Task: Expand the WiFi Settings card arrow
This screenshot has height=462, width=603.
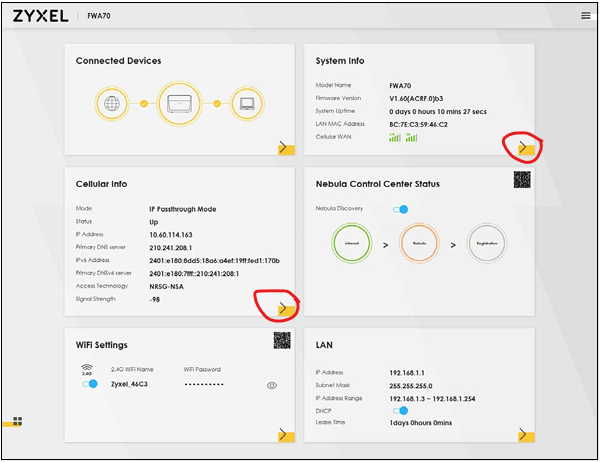Action: pyautogui.click(x=286, y=435)
